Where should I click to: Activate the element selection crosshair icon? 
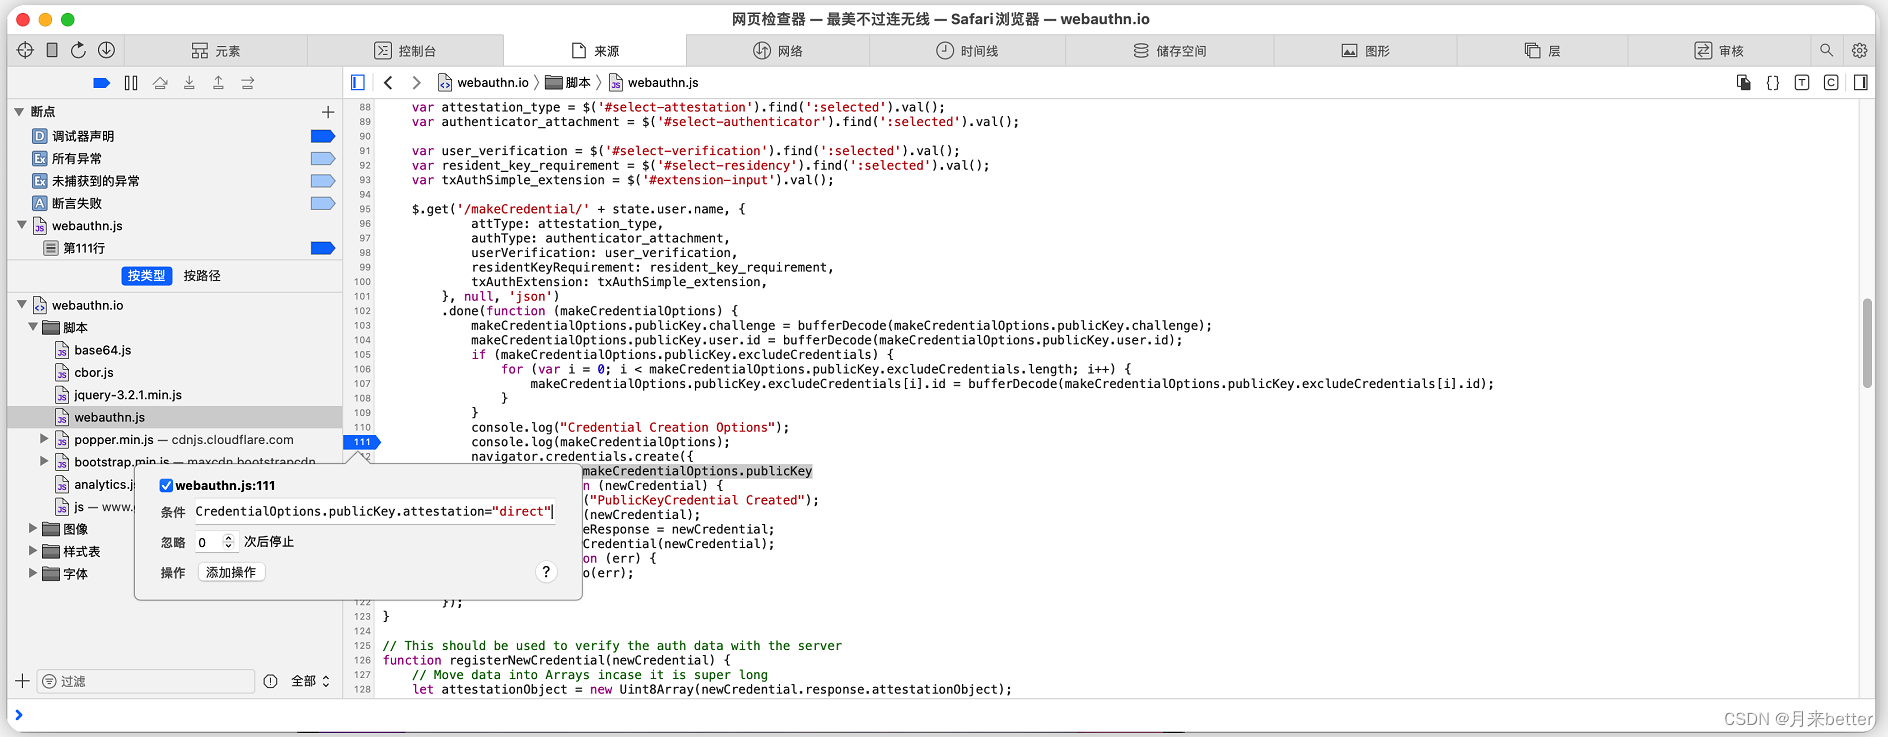[x=25, y=50]
